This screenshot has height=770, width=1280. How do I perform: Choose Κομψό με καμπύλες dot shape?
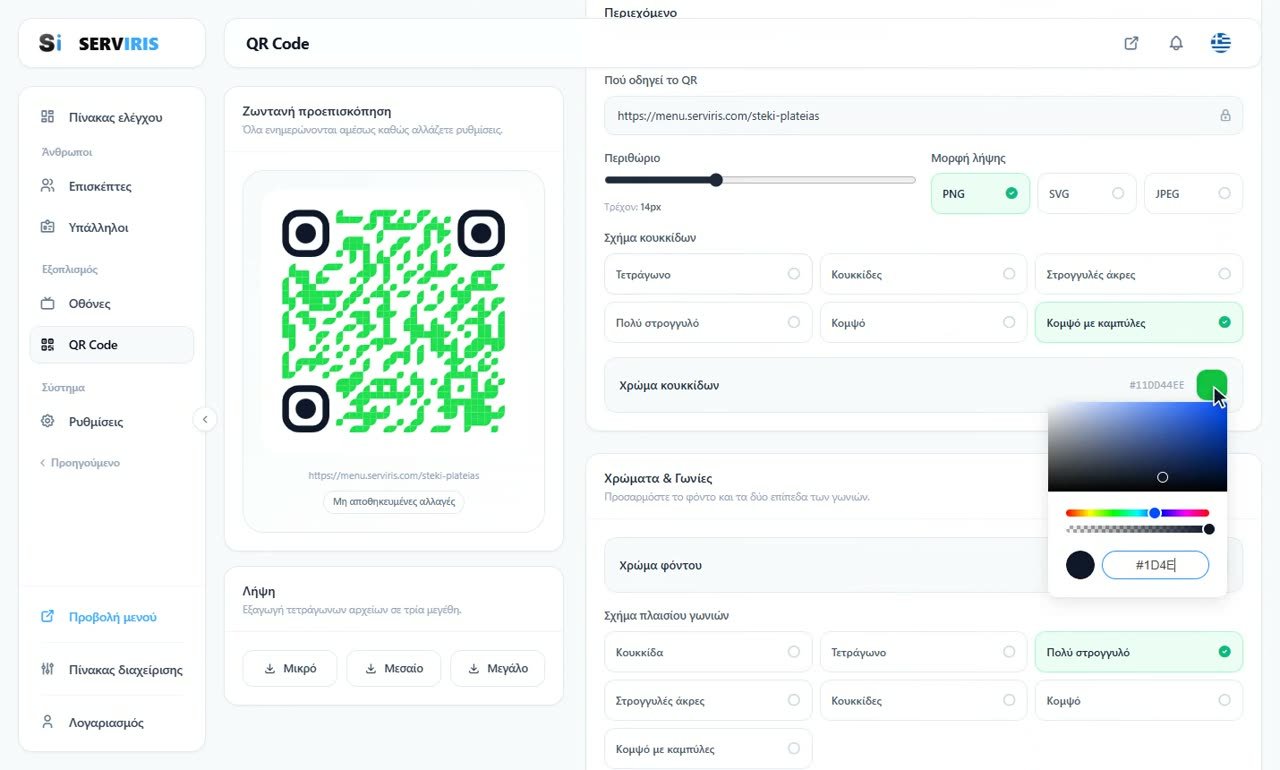coord(1139,322)
